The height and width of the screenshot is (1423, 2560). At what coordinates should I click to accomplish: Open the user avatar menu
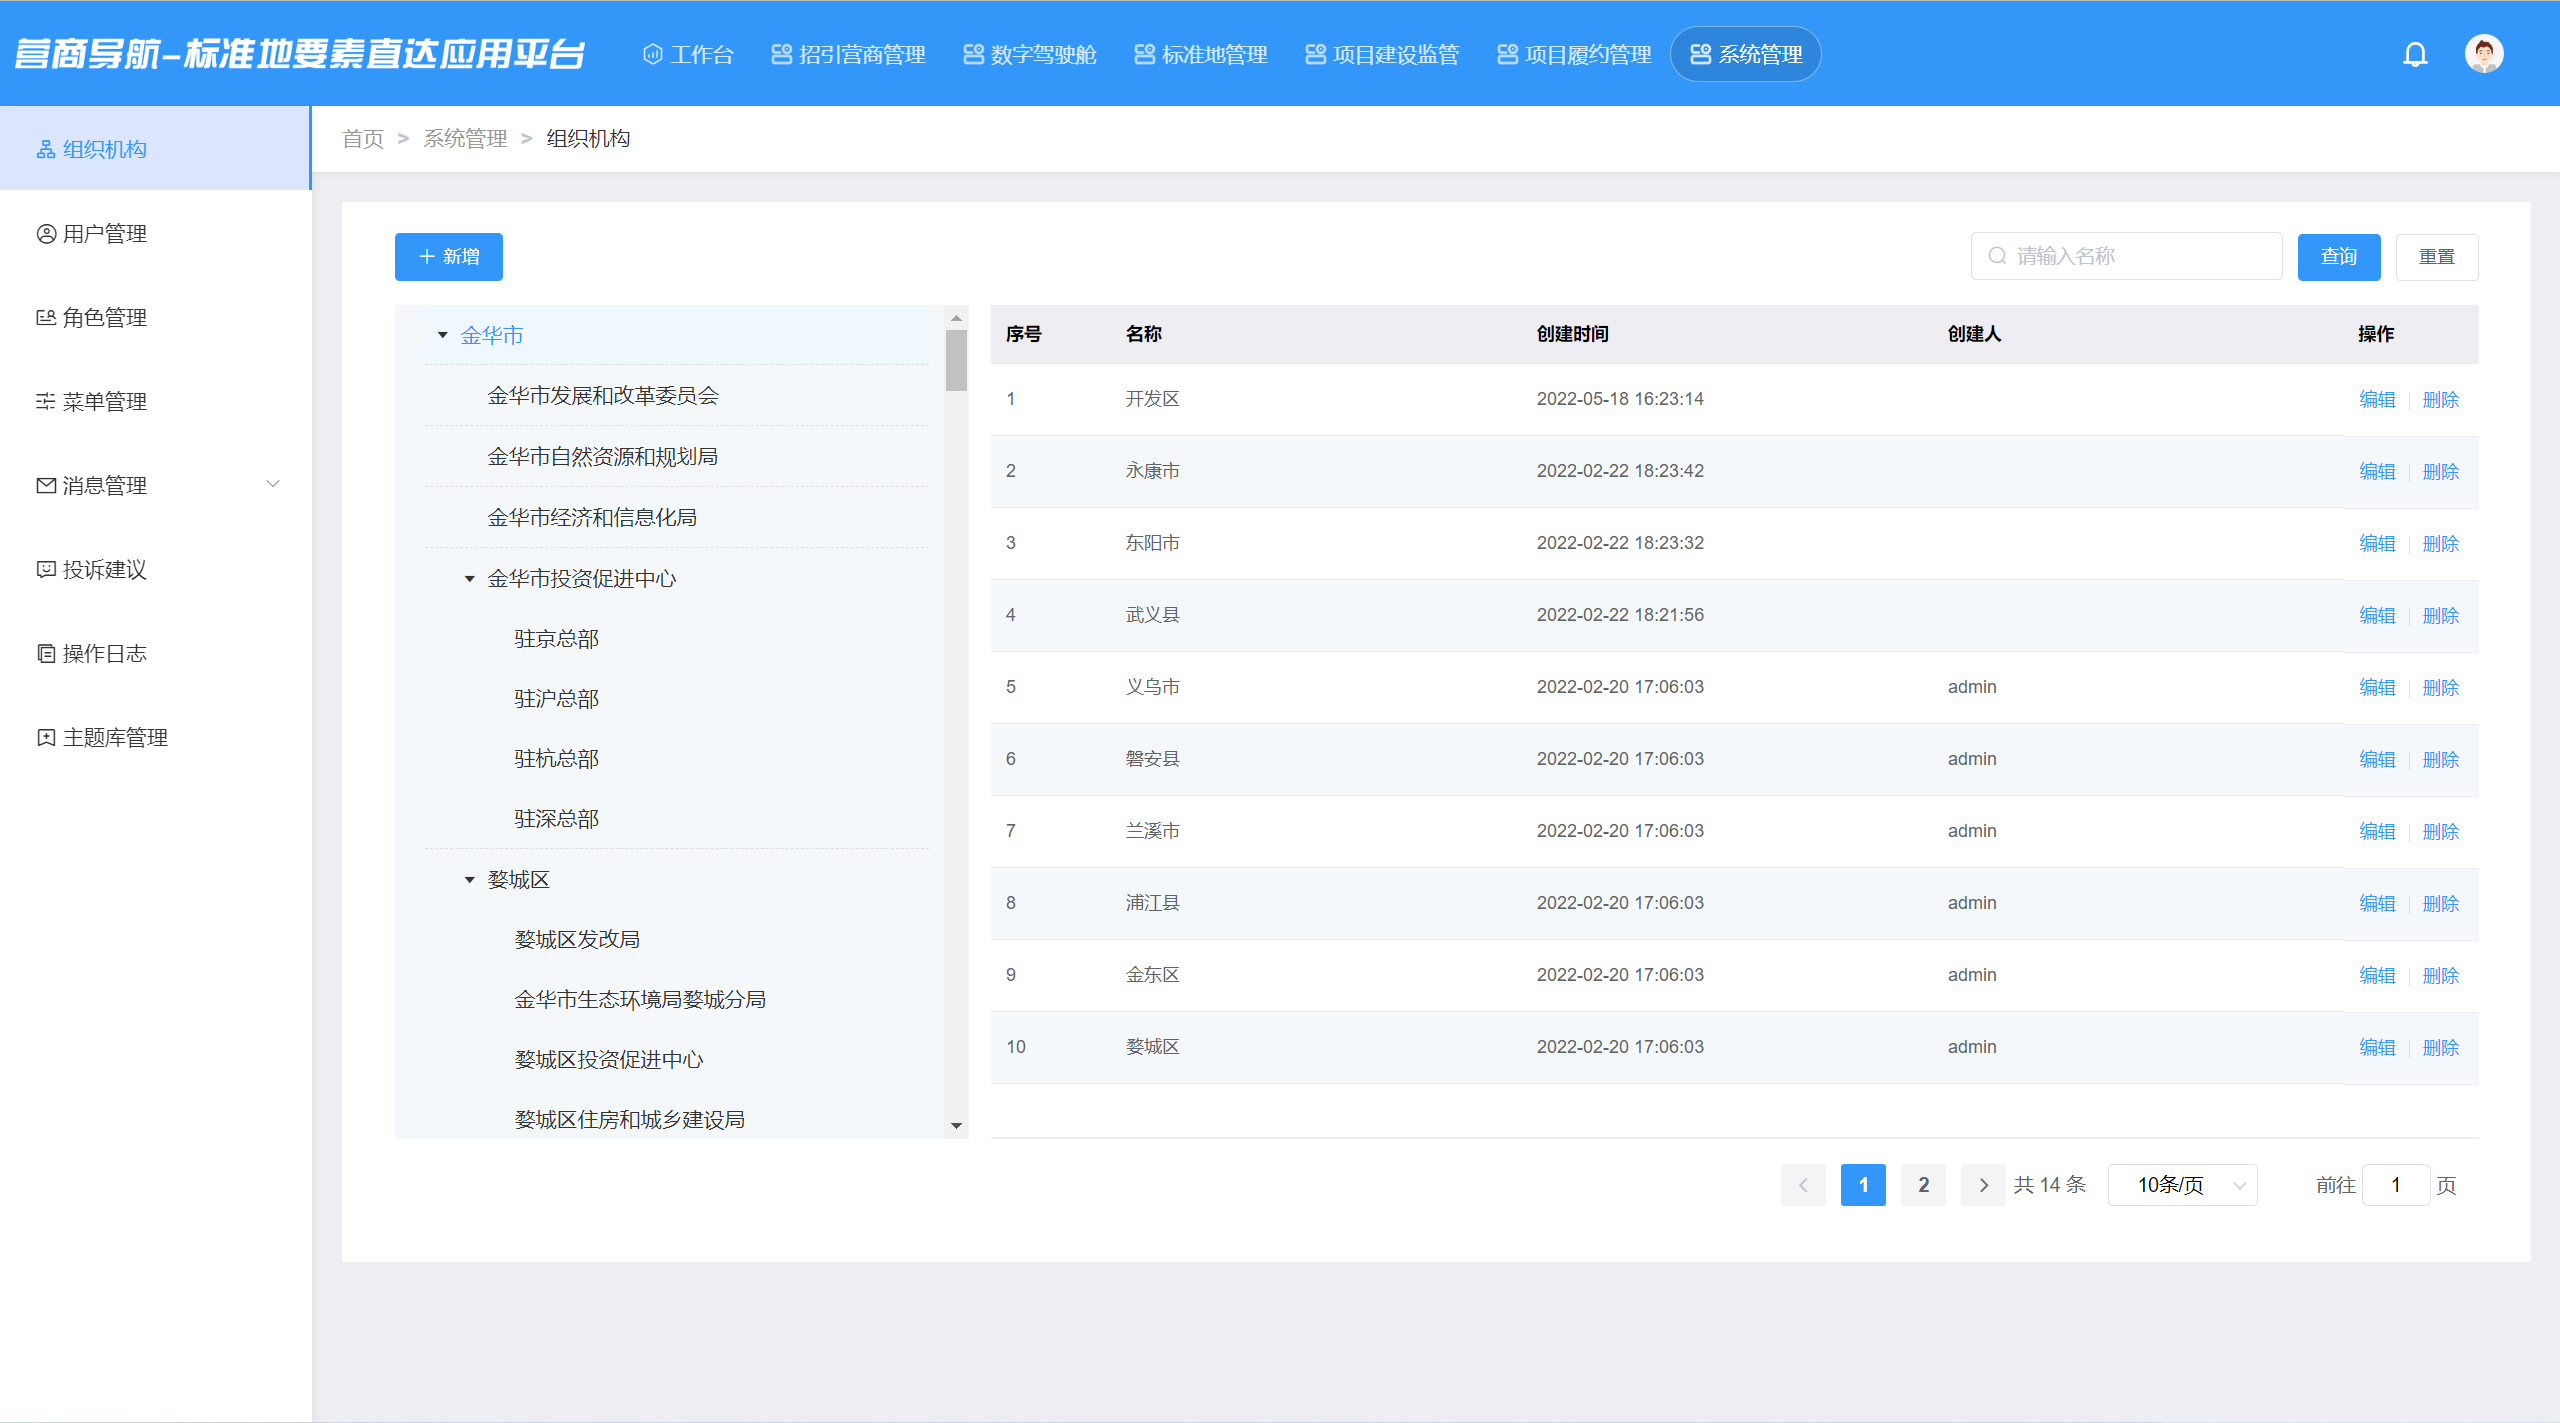[x=2484, y=54]
